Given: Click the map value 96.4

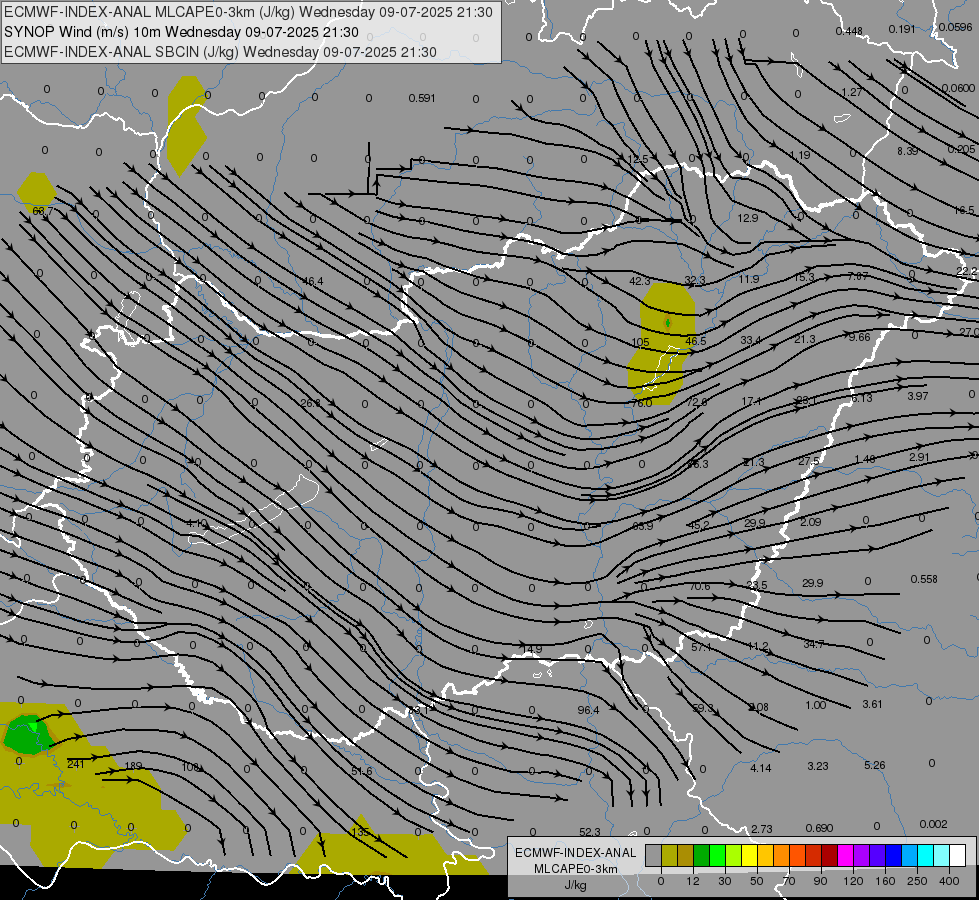Looking at the screenshot, I should tap(589, 710).
